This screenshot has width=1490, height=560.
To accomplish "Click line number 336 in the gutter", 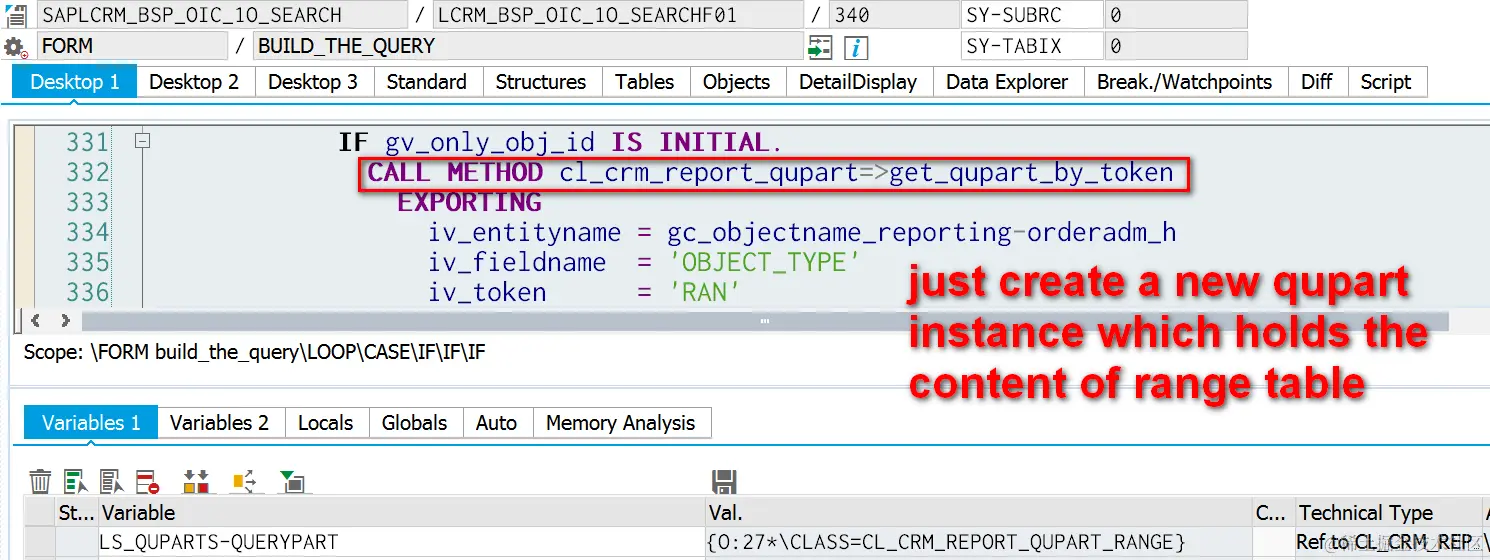I will [87, 292].
